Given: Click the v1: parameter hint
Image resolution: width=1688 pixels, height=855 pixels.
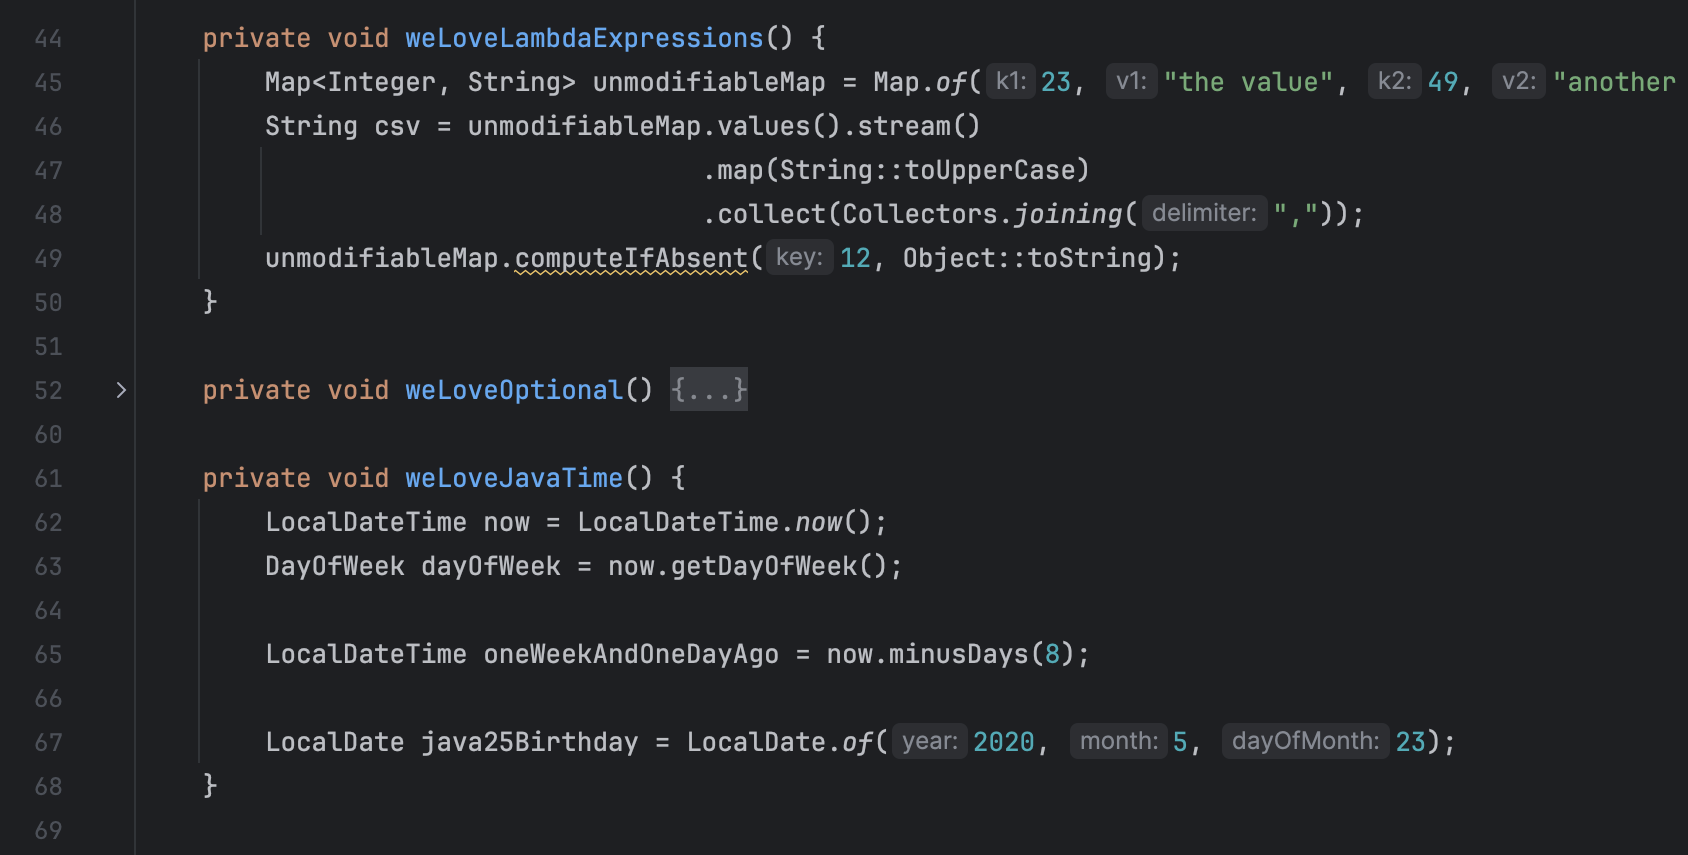Looking at the screenshot, I should [1131, 81].
